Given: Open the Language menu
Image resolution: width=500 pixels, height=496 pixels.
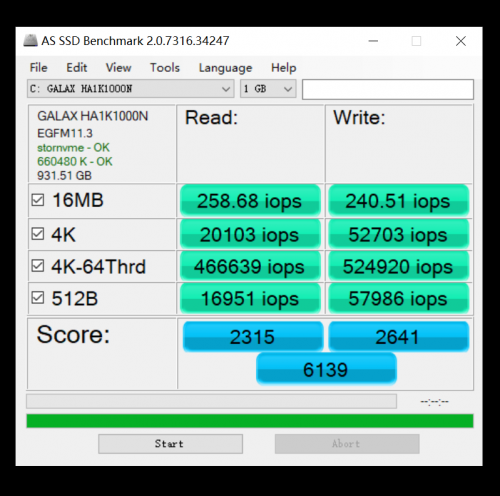Looking at the screenshot, I should point(225,68).
